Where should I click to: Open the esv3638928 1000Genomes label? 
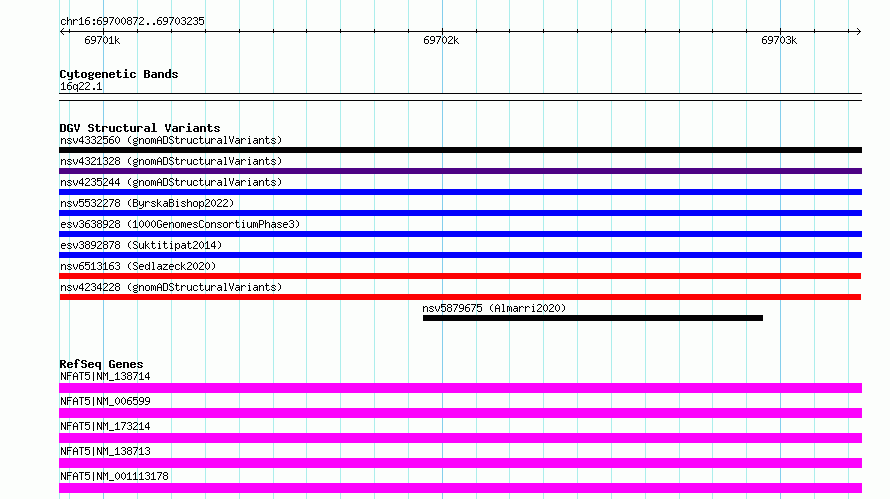(180, 224)
